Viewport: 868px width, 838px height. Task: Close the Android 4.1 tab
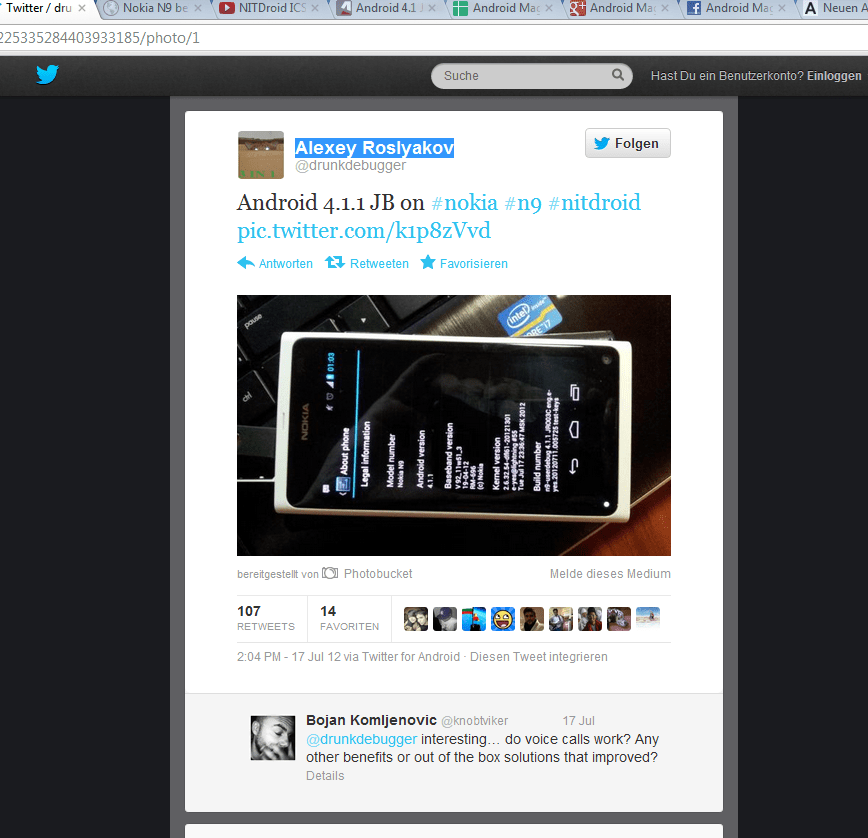[x=432, y=8]
